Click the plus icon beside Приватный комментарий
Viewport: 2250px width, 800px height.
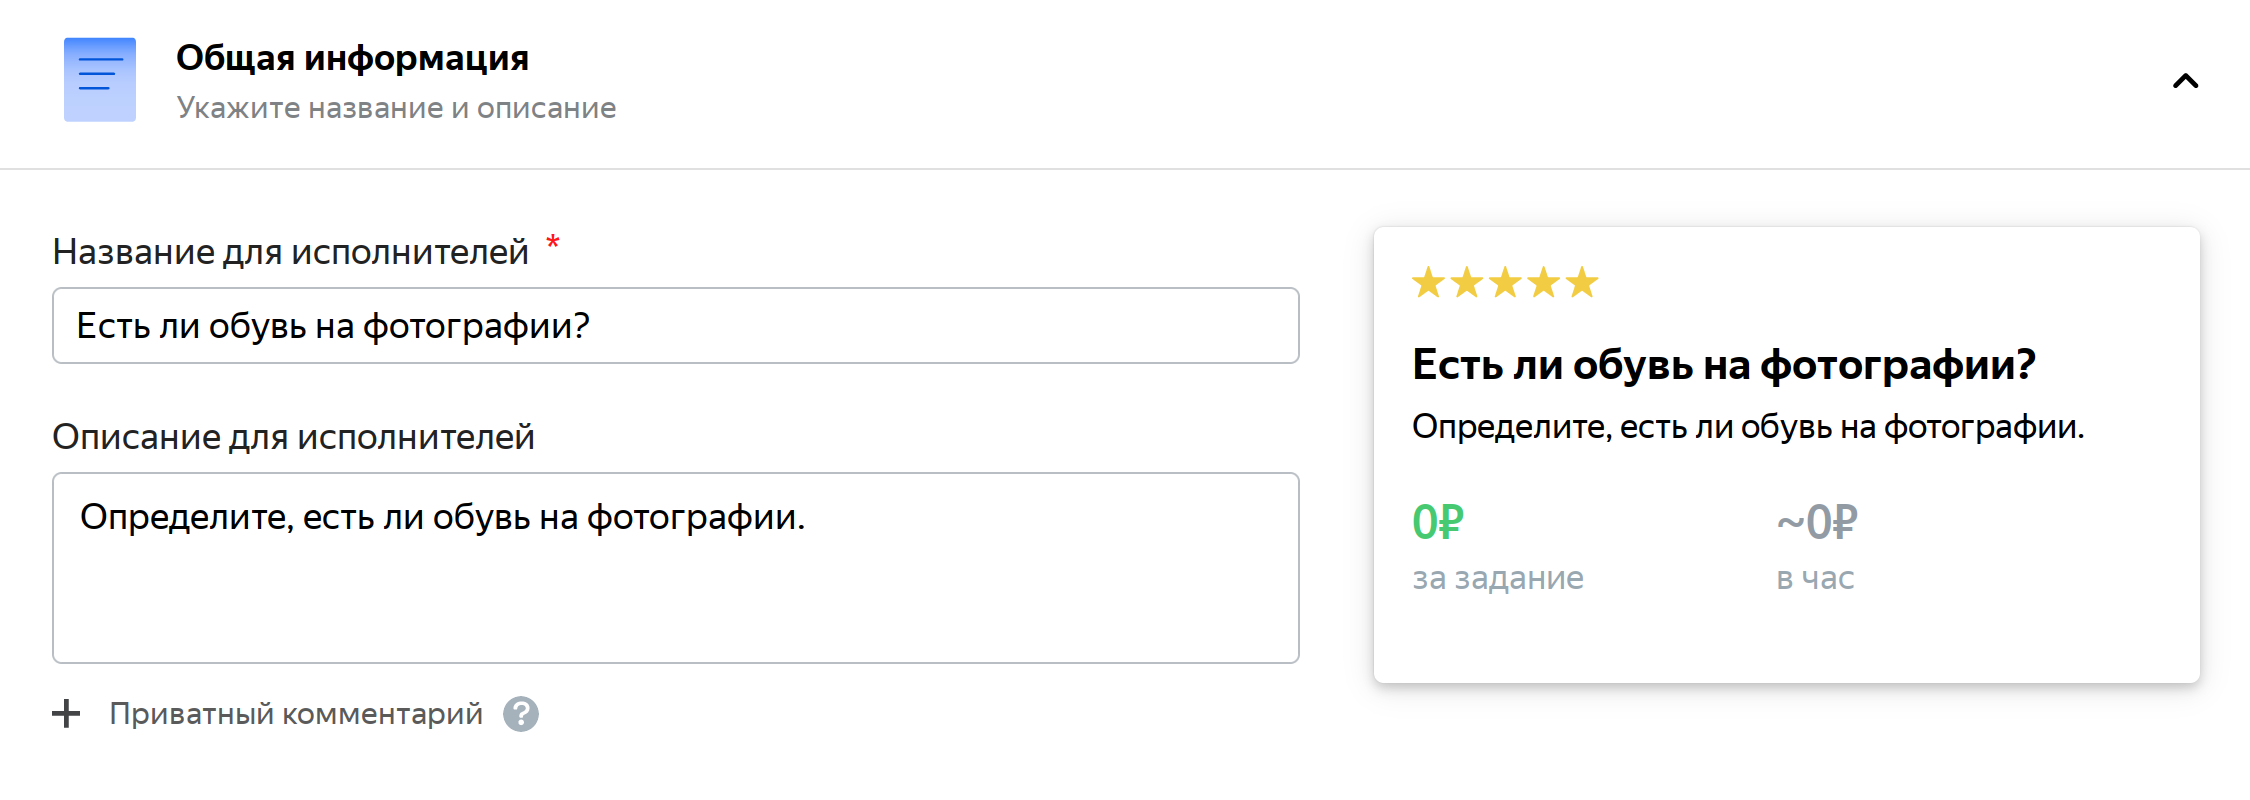66,714
